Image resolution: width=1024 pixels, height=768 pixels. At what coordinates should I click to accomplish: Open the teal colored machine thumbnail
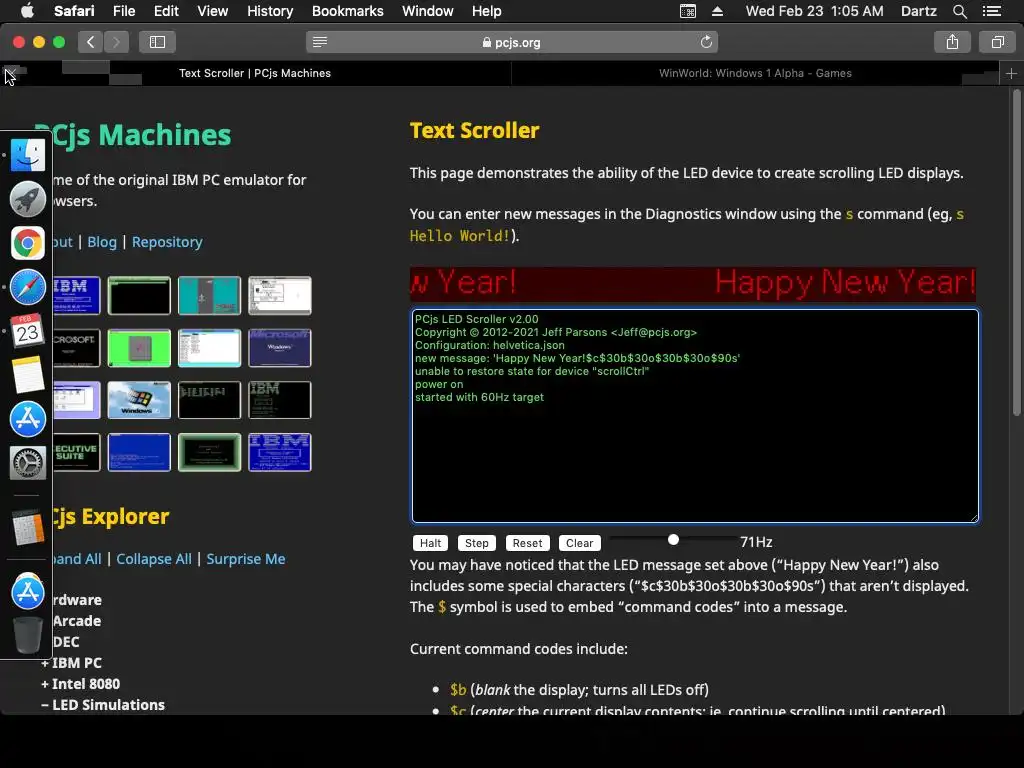point(209,295)
